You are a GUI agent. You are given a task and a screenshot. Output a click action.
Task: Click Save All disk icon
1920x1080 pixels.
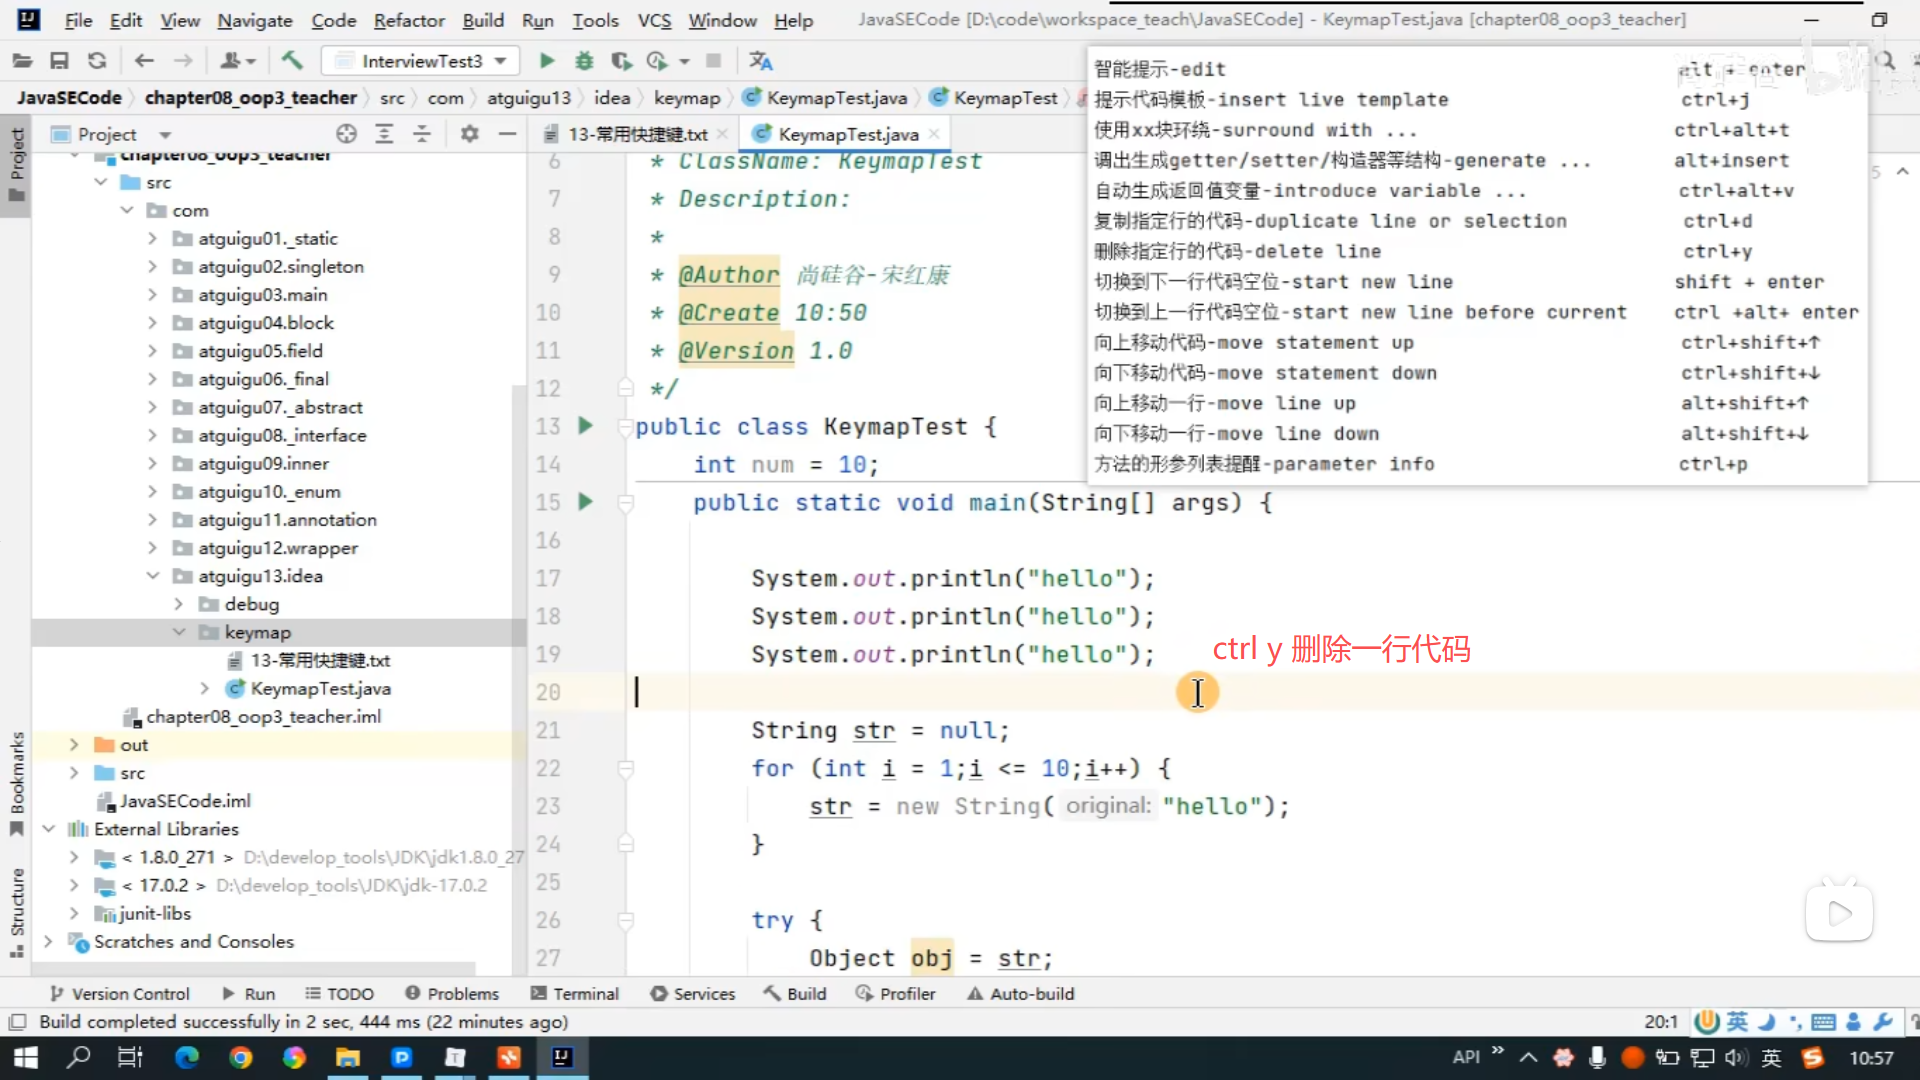59,61
